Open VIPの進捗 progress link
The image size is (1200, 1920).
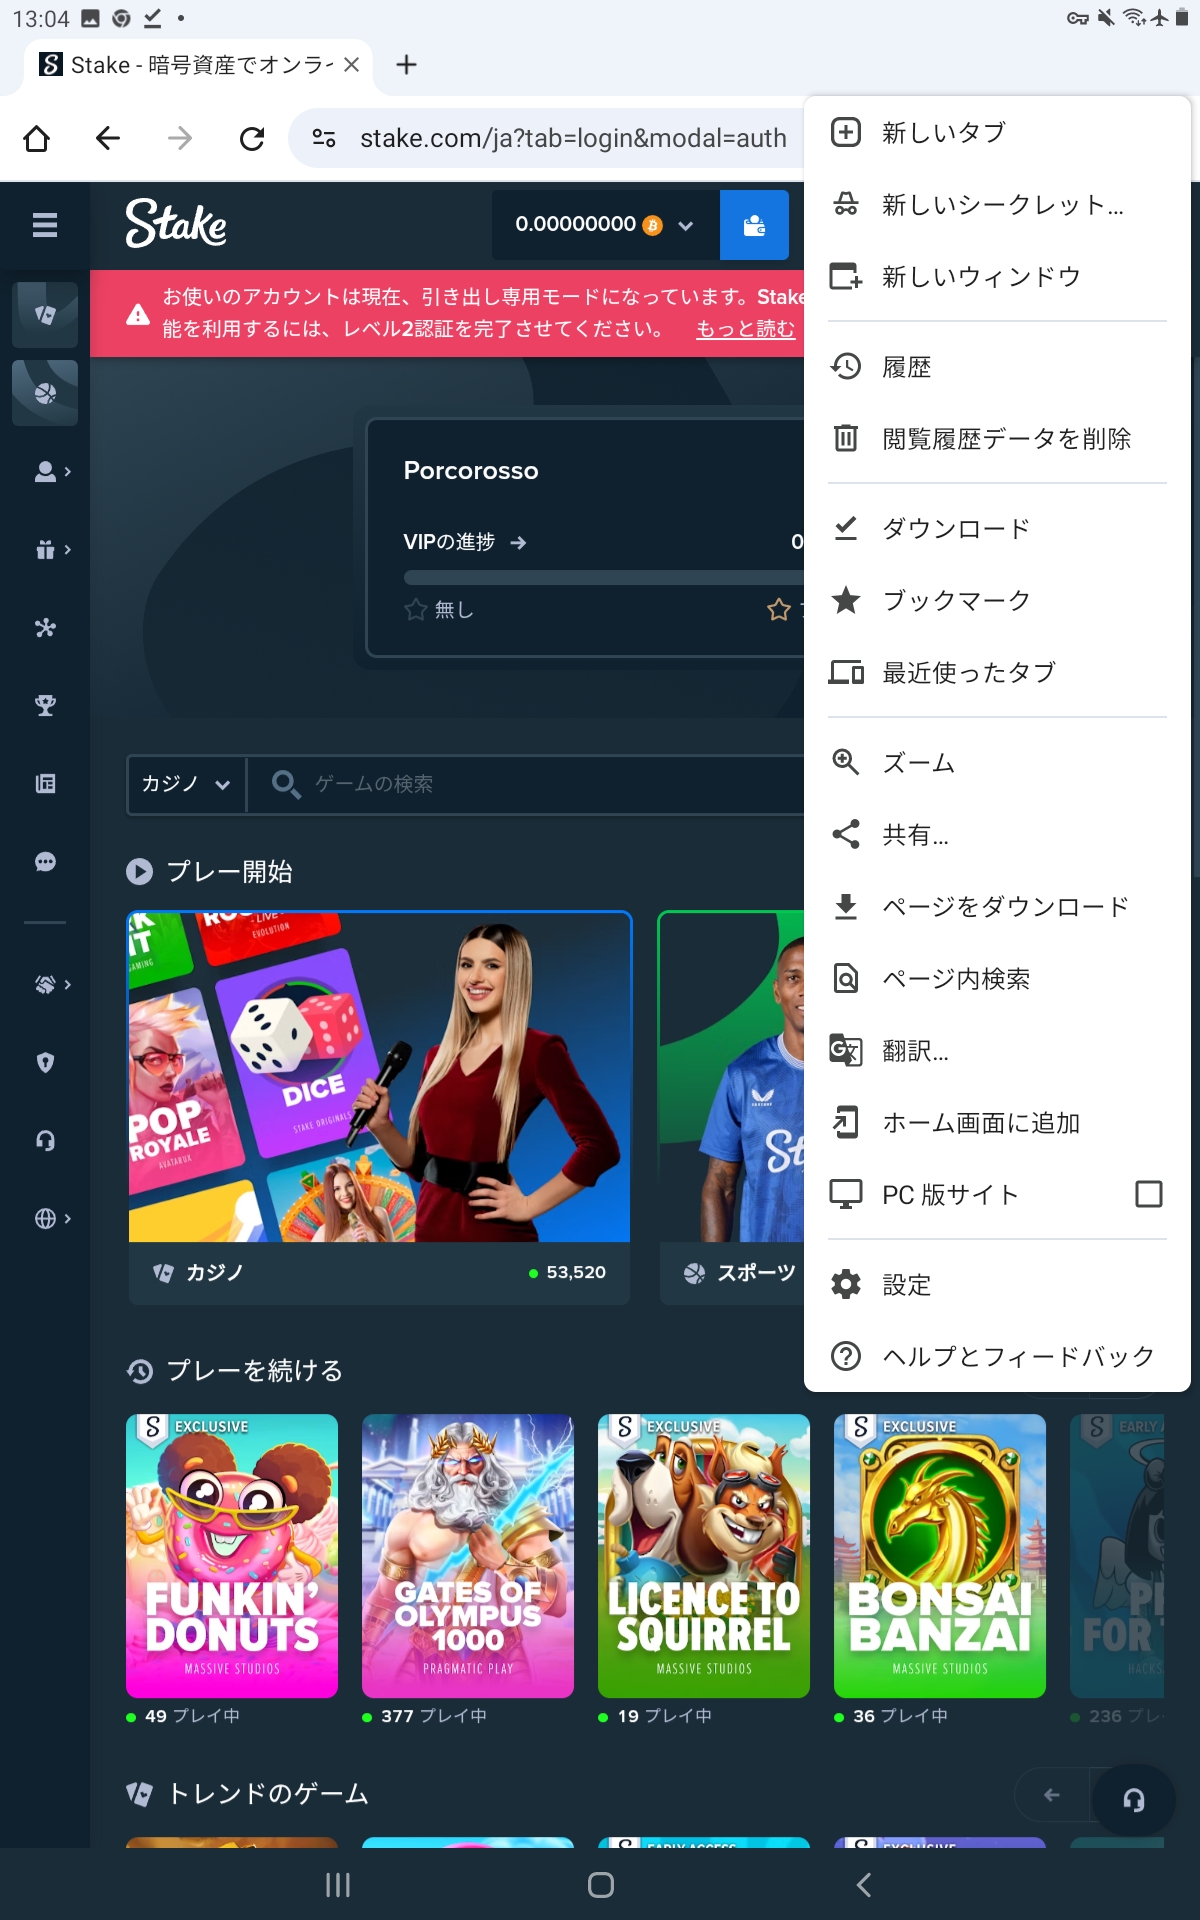(464, 542)
